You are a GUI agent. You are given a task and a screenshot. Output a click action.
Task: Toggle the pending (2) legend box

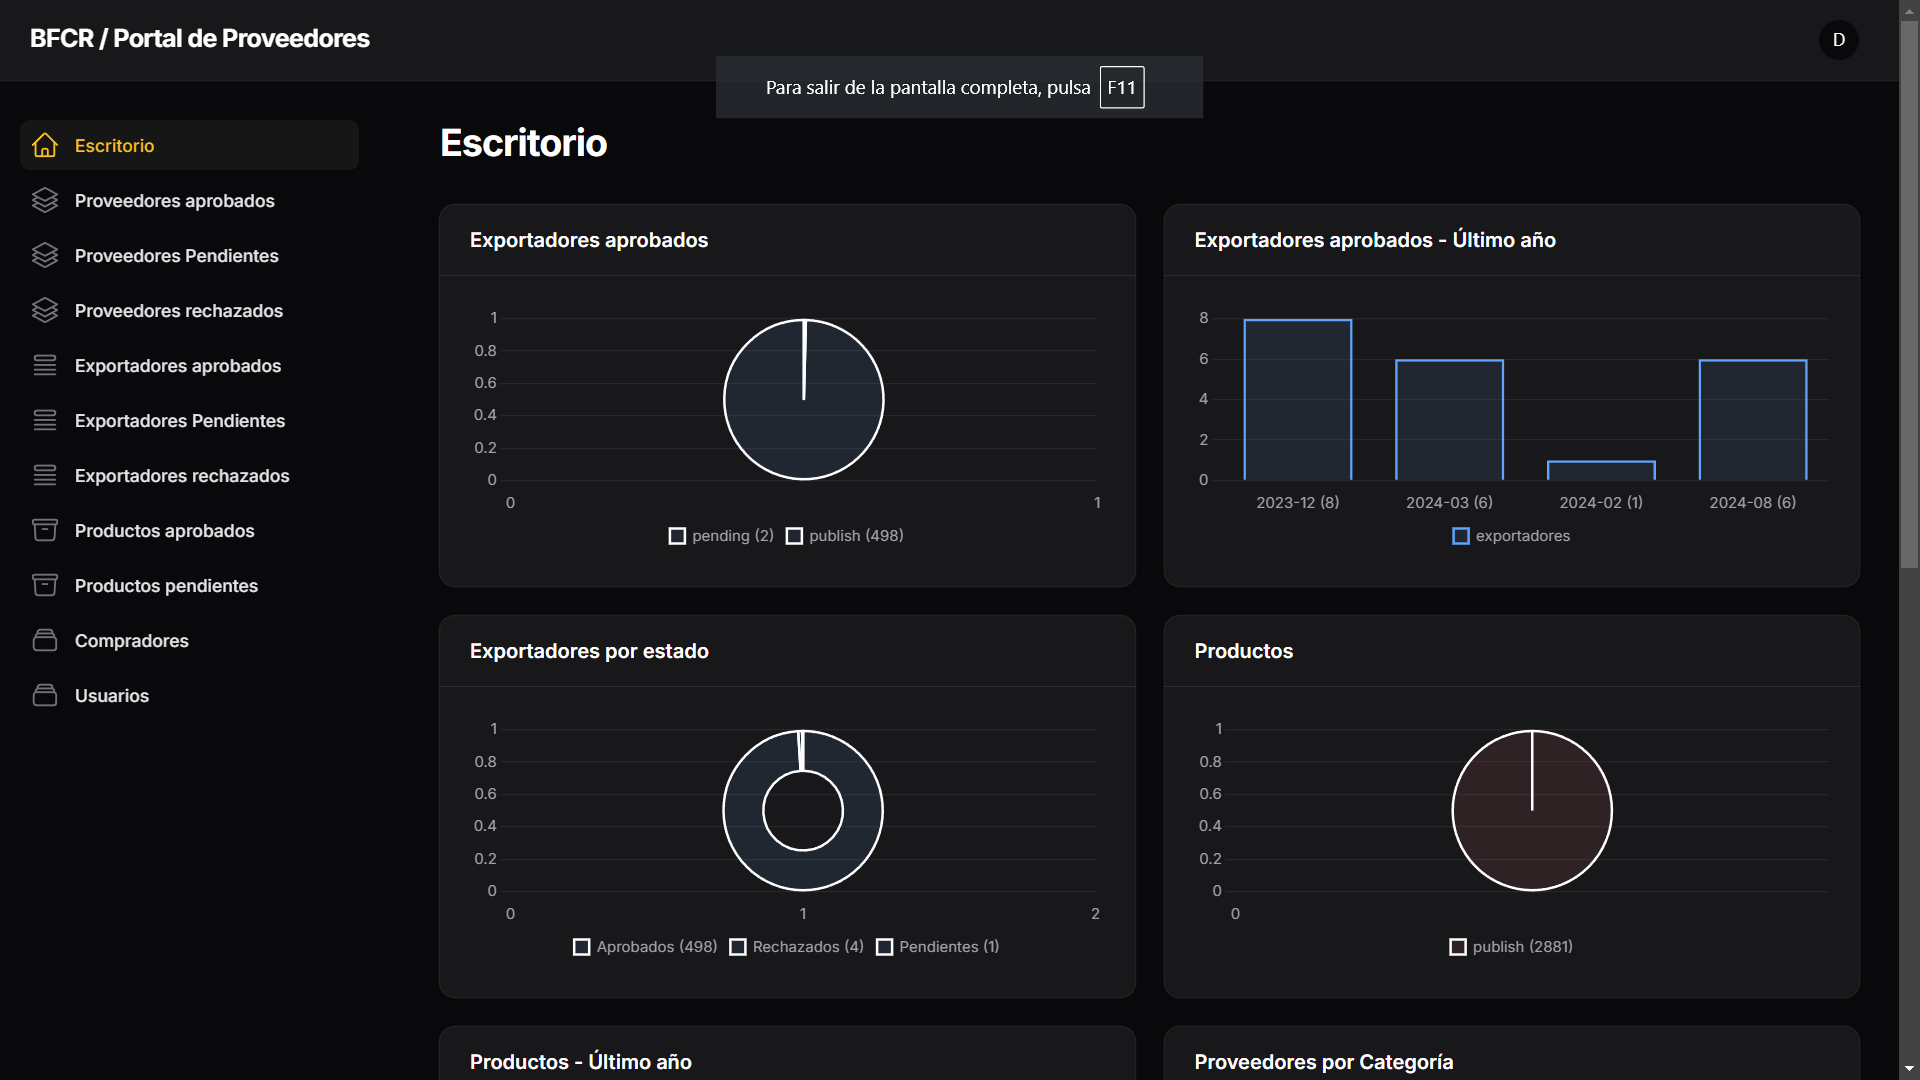coord(677,536)
